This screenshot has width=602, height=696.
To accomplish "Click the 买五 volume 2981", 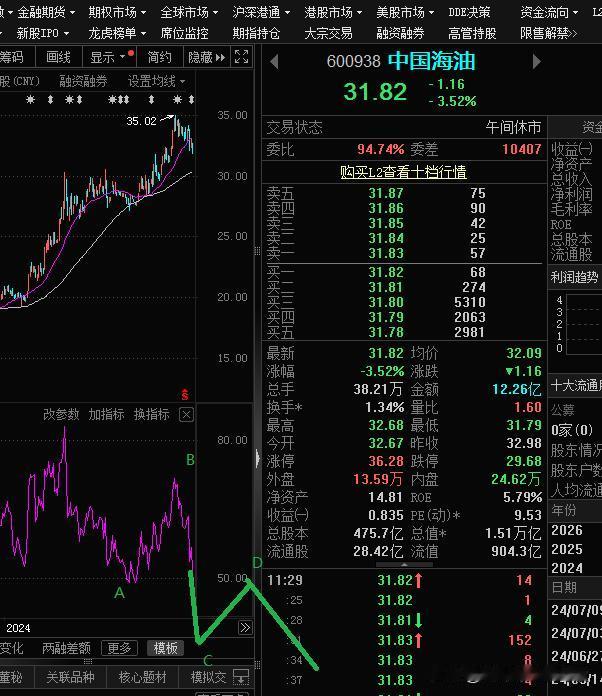I will tap(469, 332).
